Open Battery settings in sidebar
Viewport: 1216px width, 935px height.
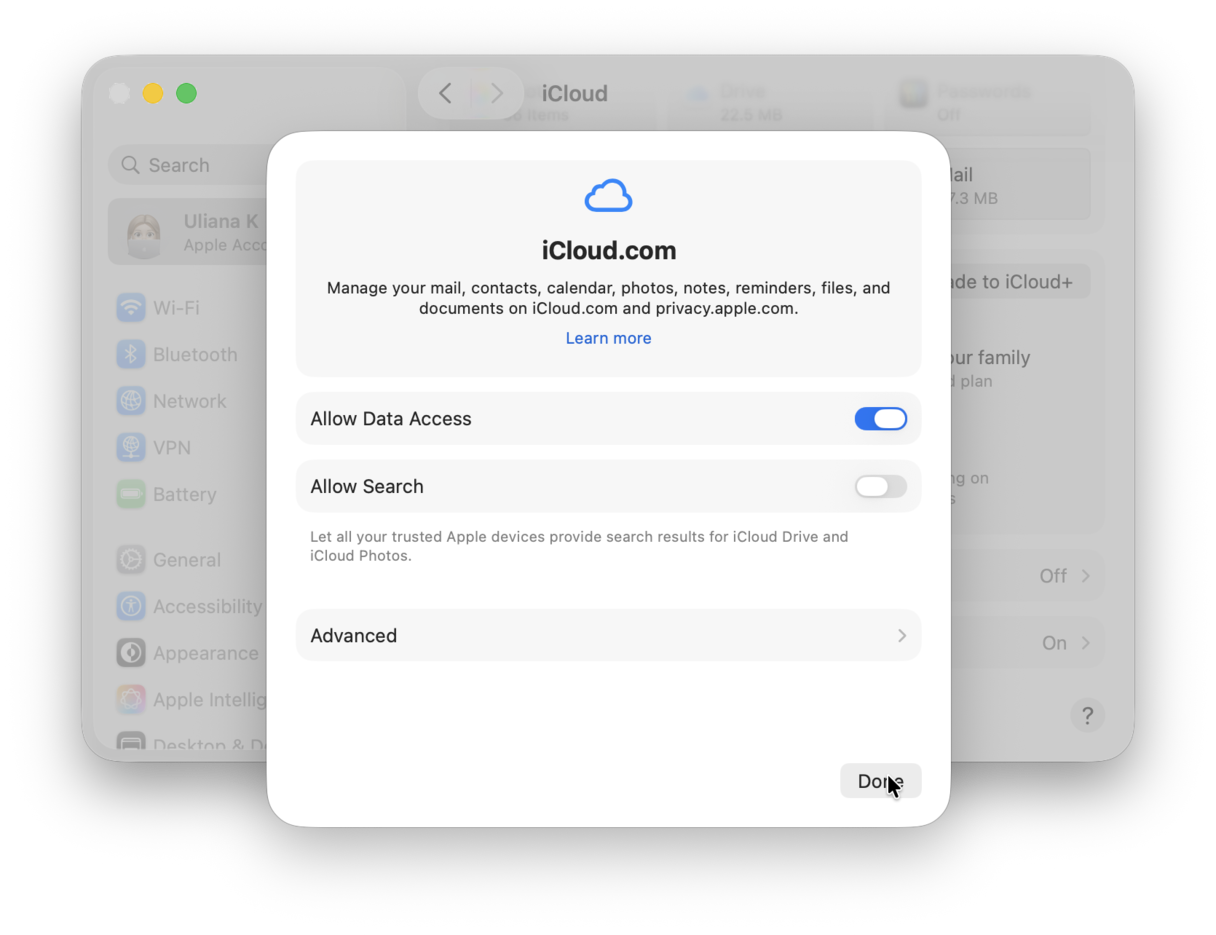[184, 494]
